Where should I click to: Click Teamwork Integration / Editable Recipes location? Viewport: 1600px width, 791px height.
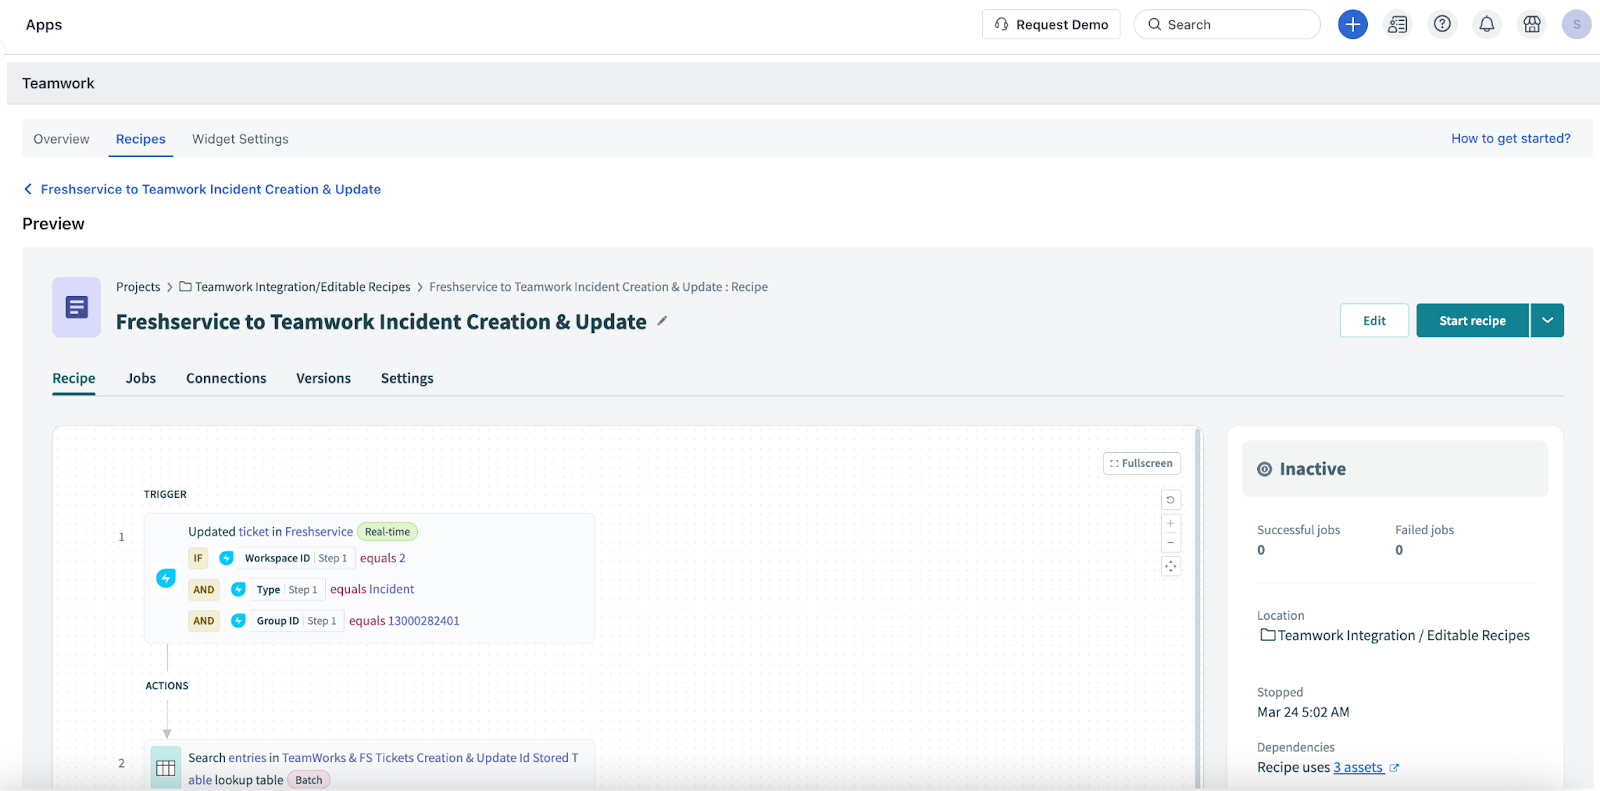tap(1403, 635)
